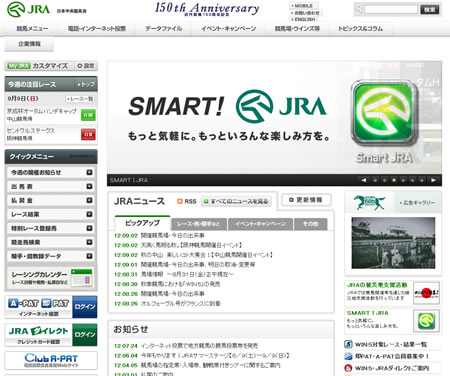The image size is (450, 376).
Task: Open the 競馬メニュー navigation menu
Action: (32, 29)
